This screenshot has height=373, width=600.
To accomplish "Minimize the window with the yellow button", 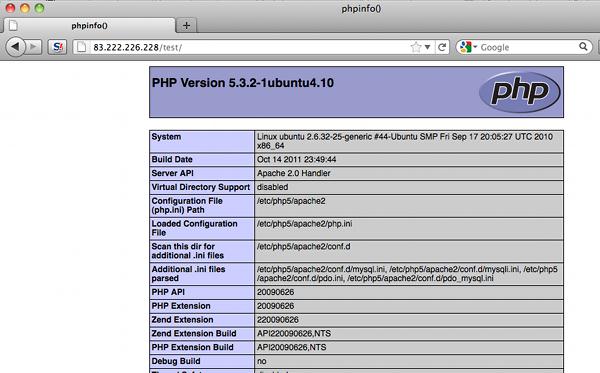I will coord(25,8).
